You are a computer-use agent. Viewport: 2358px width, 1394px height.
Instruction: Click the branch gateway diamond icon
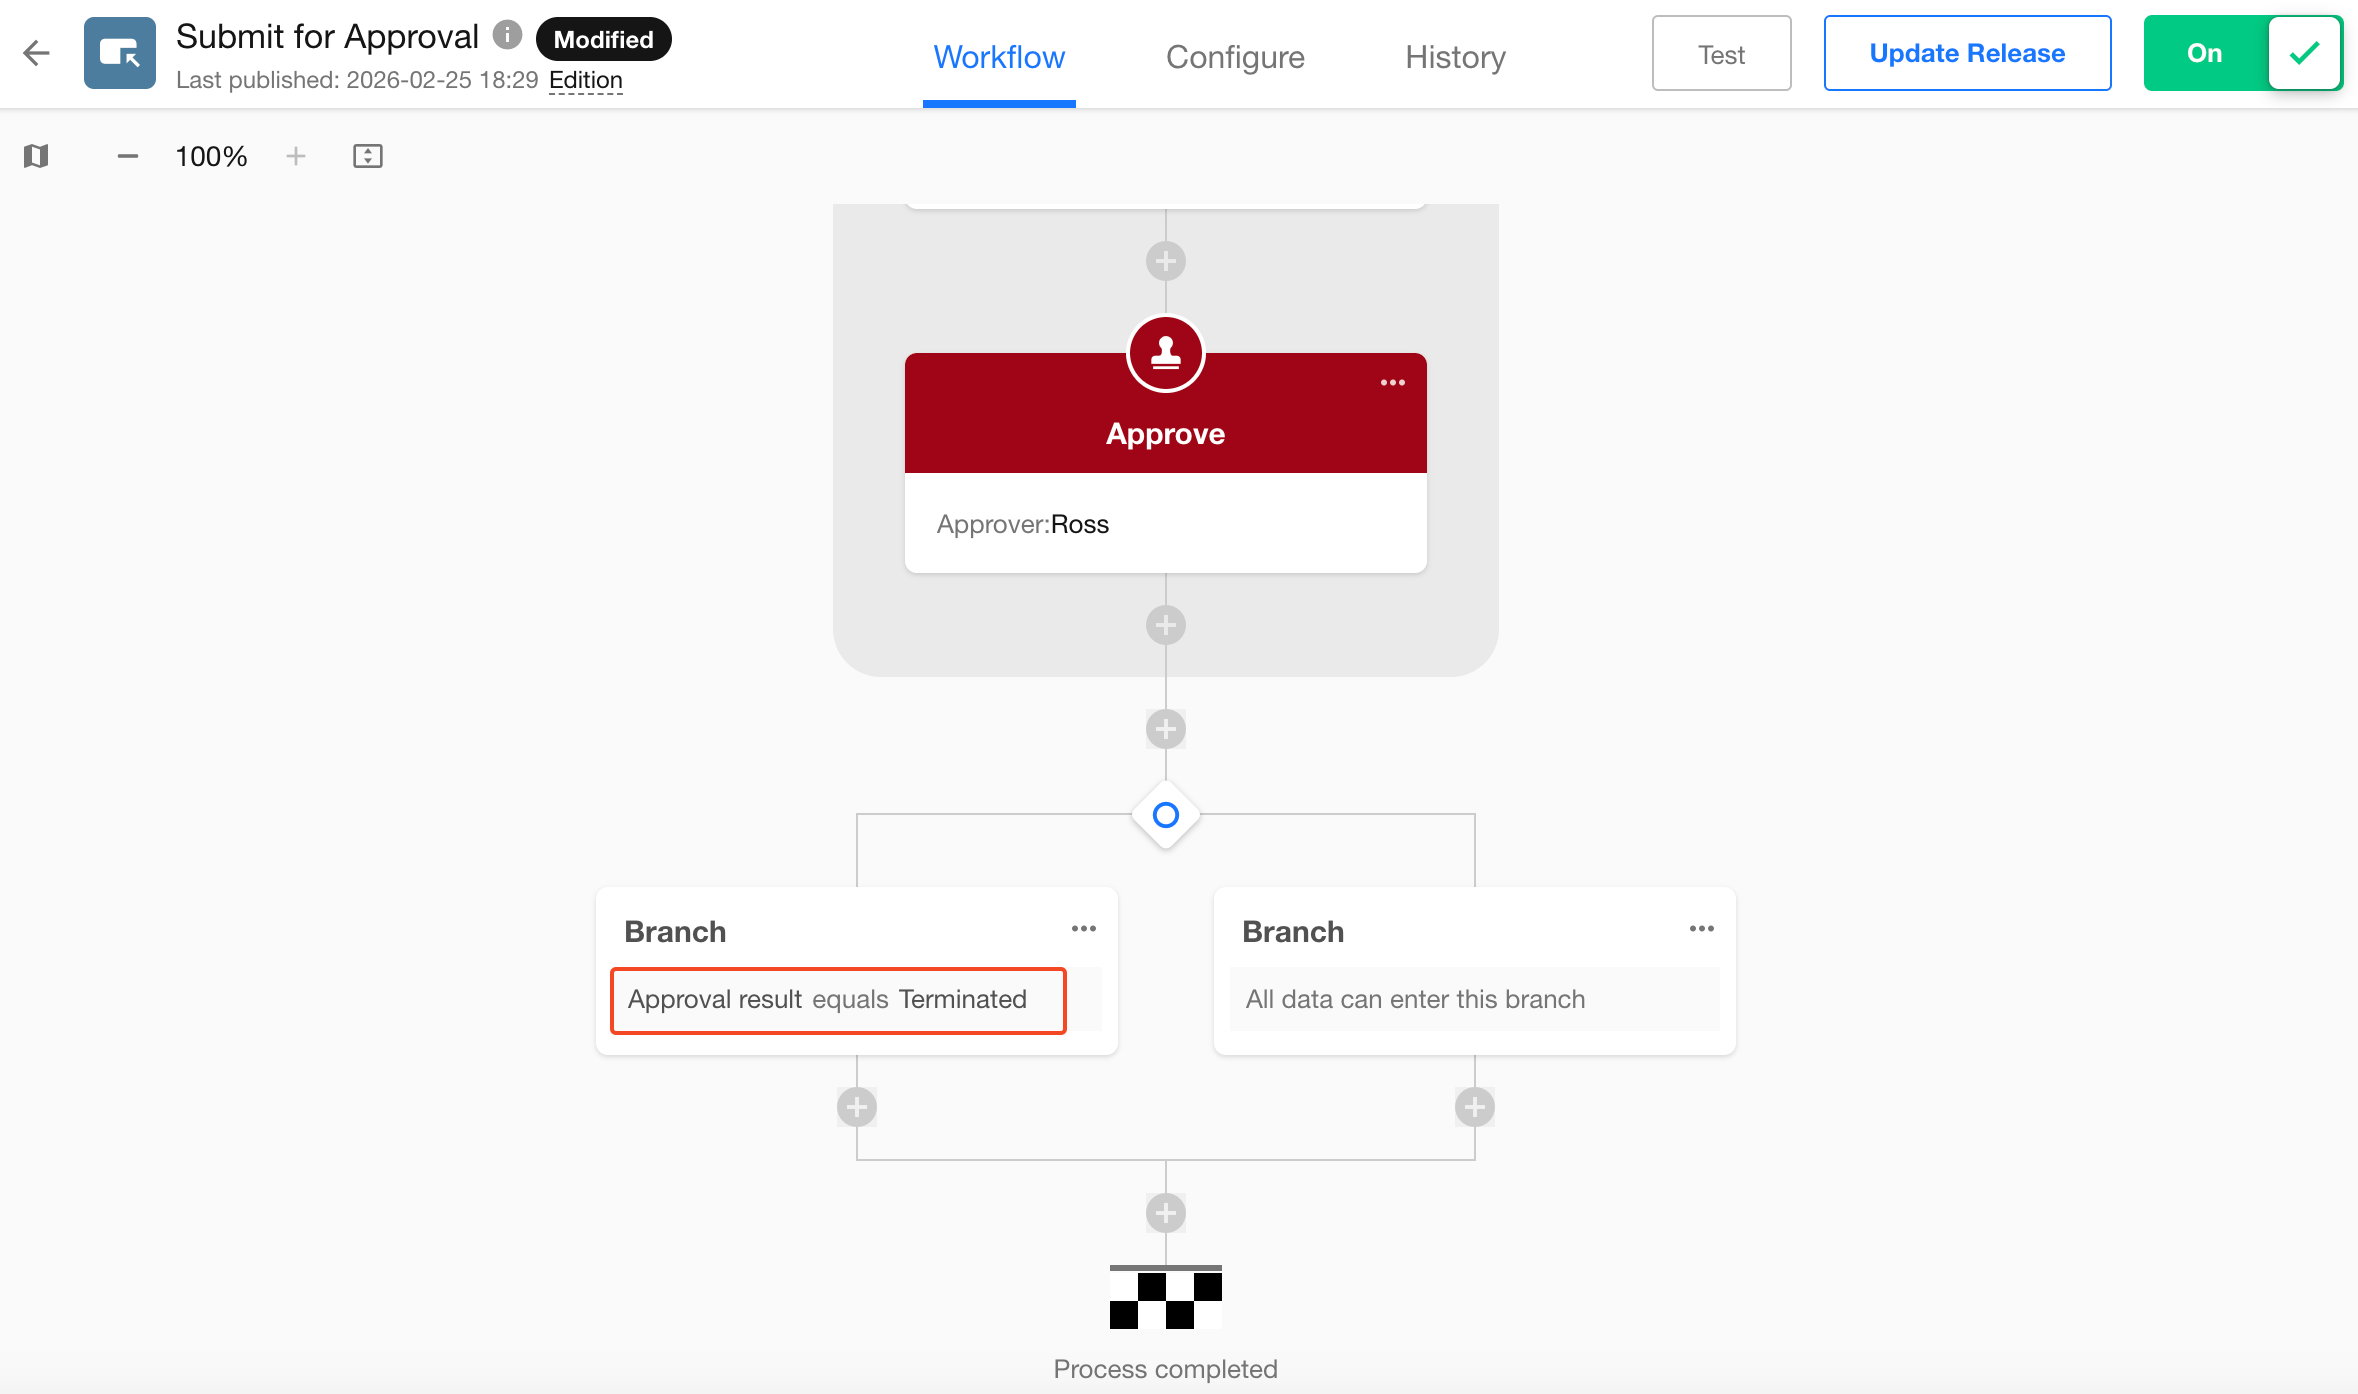(1165, 815)
